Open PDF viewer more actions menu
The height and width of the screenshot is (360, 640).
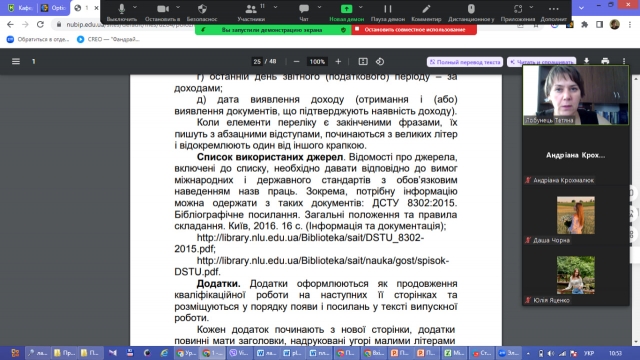624,61
